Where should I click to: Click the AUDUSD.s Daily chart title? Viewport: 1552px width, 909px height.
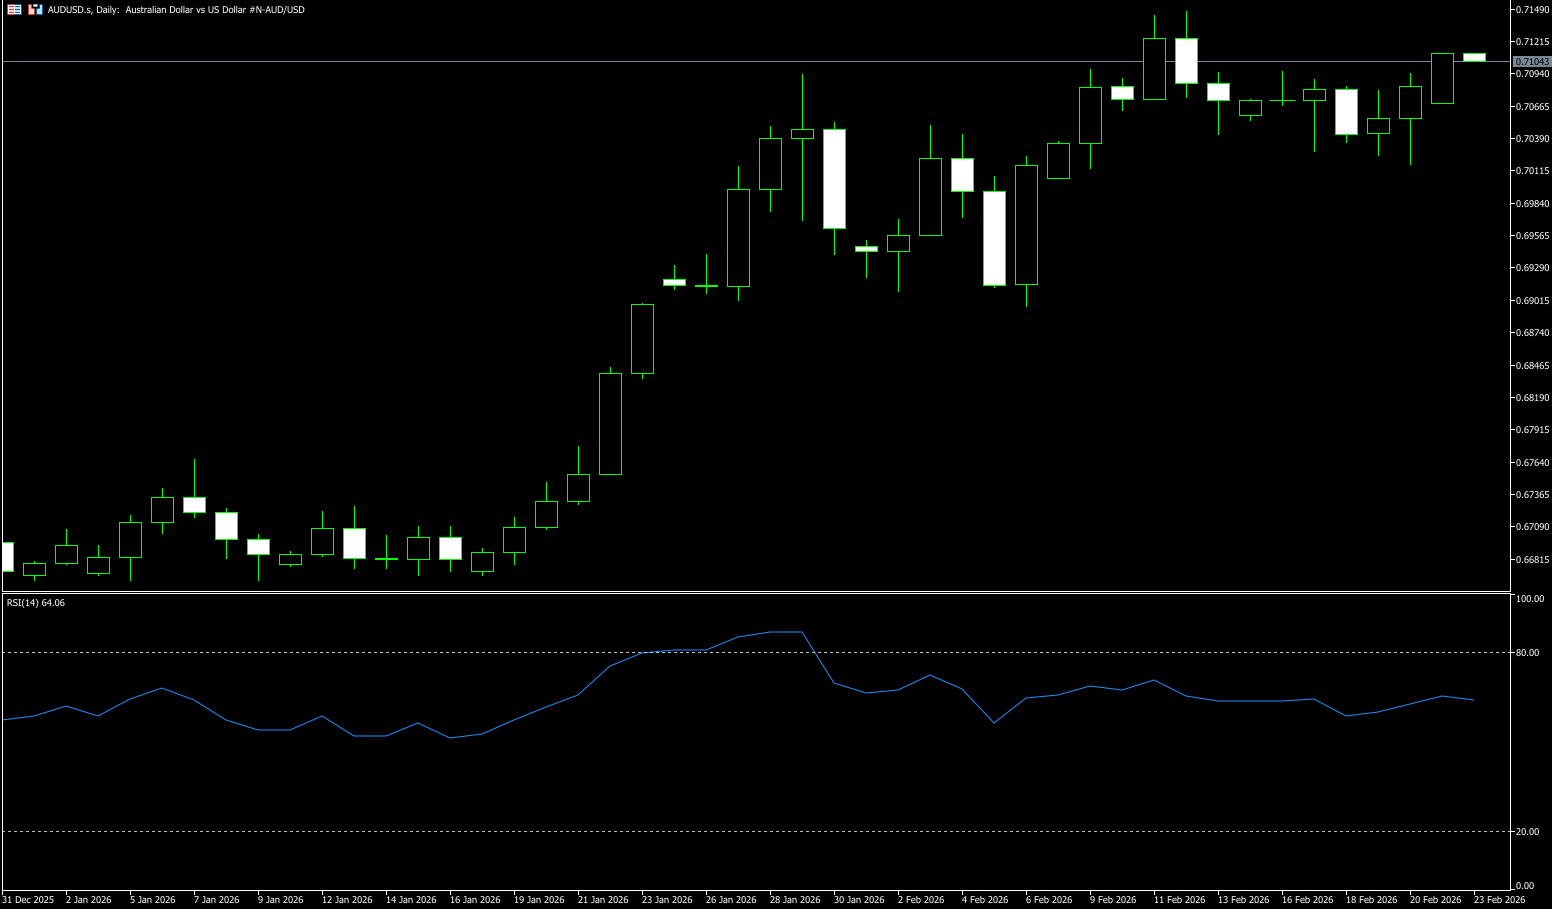point(176,9)
